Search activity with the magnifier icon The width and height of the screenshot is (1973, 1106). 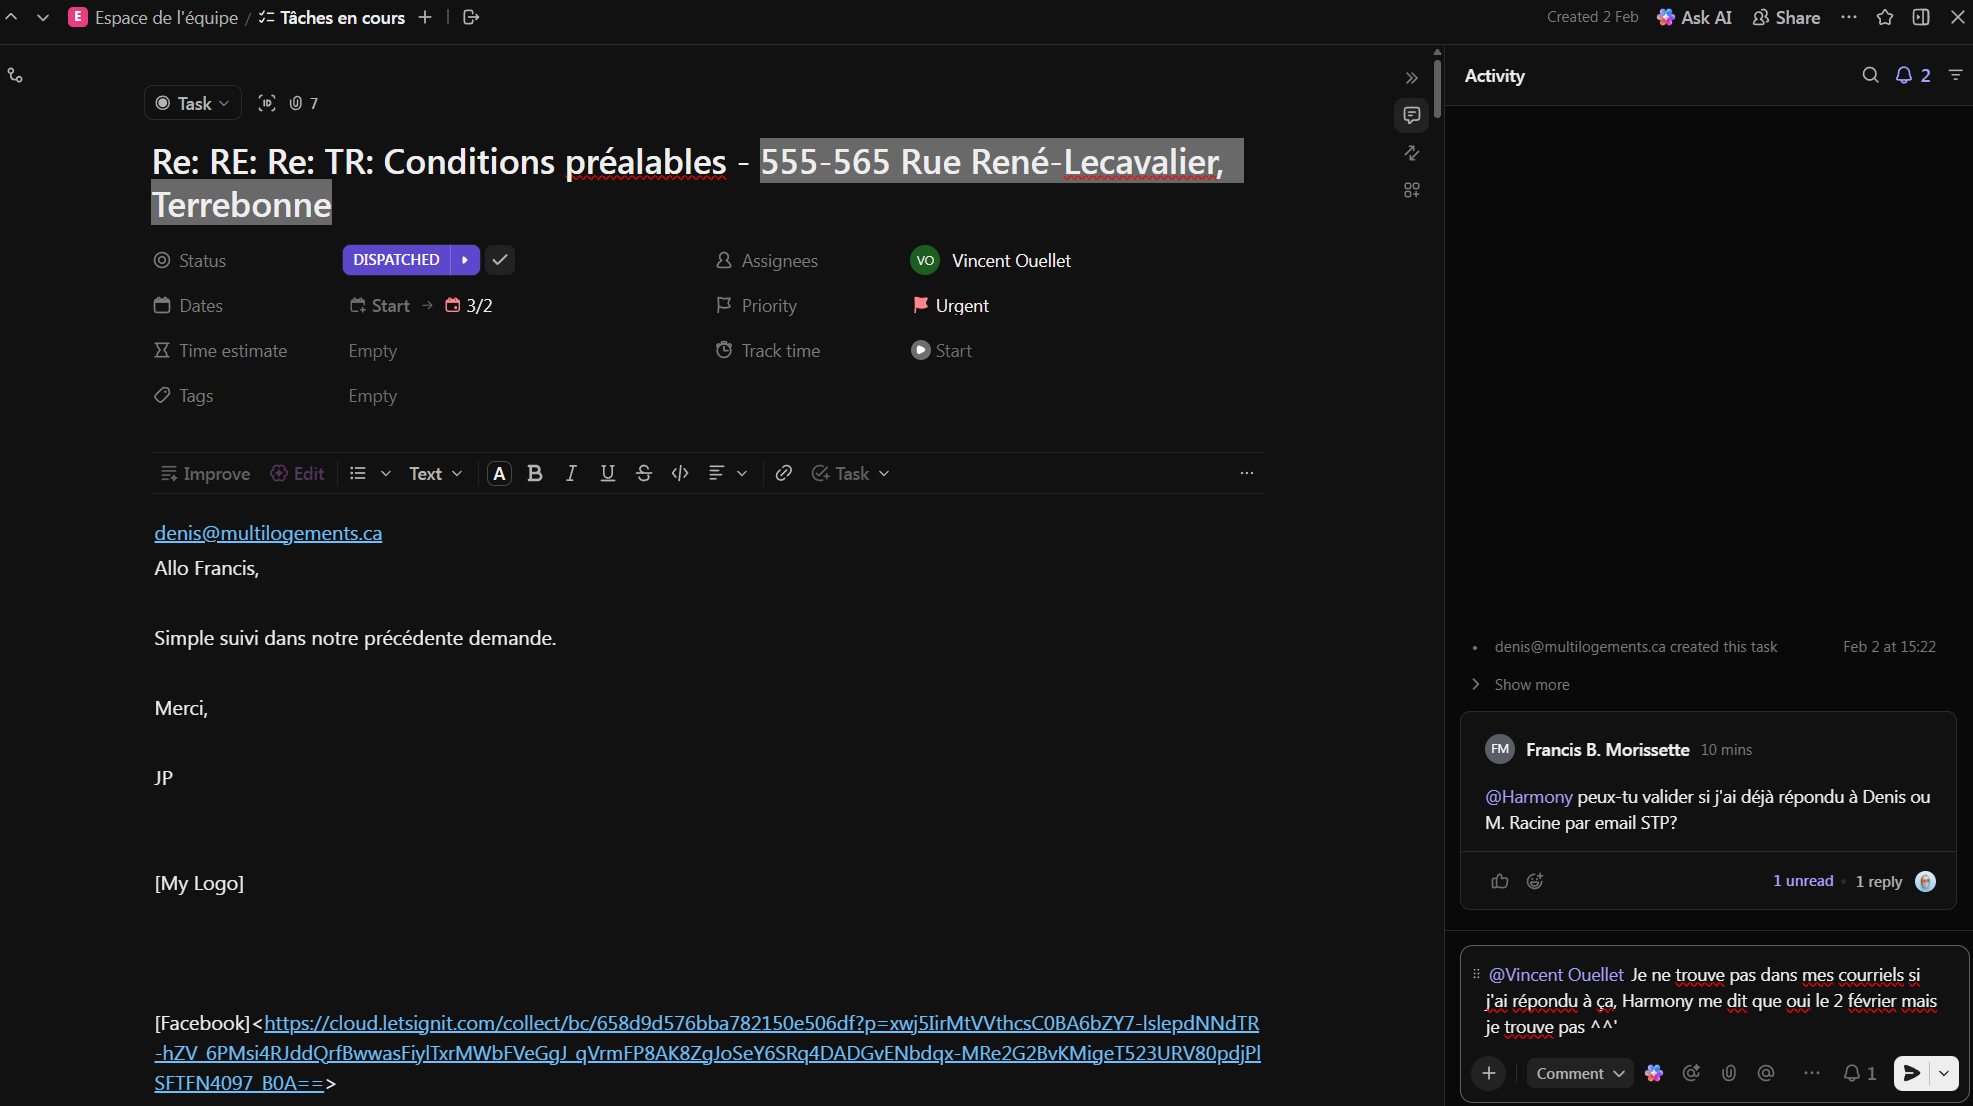click(x=1870, y=75)
